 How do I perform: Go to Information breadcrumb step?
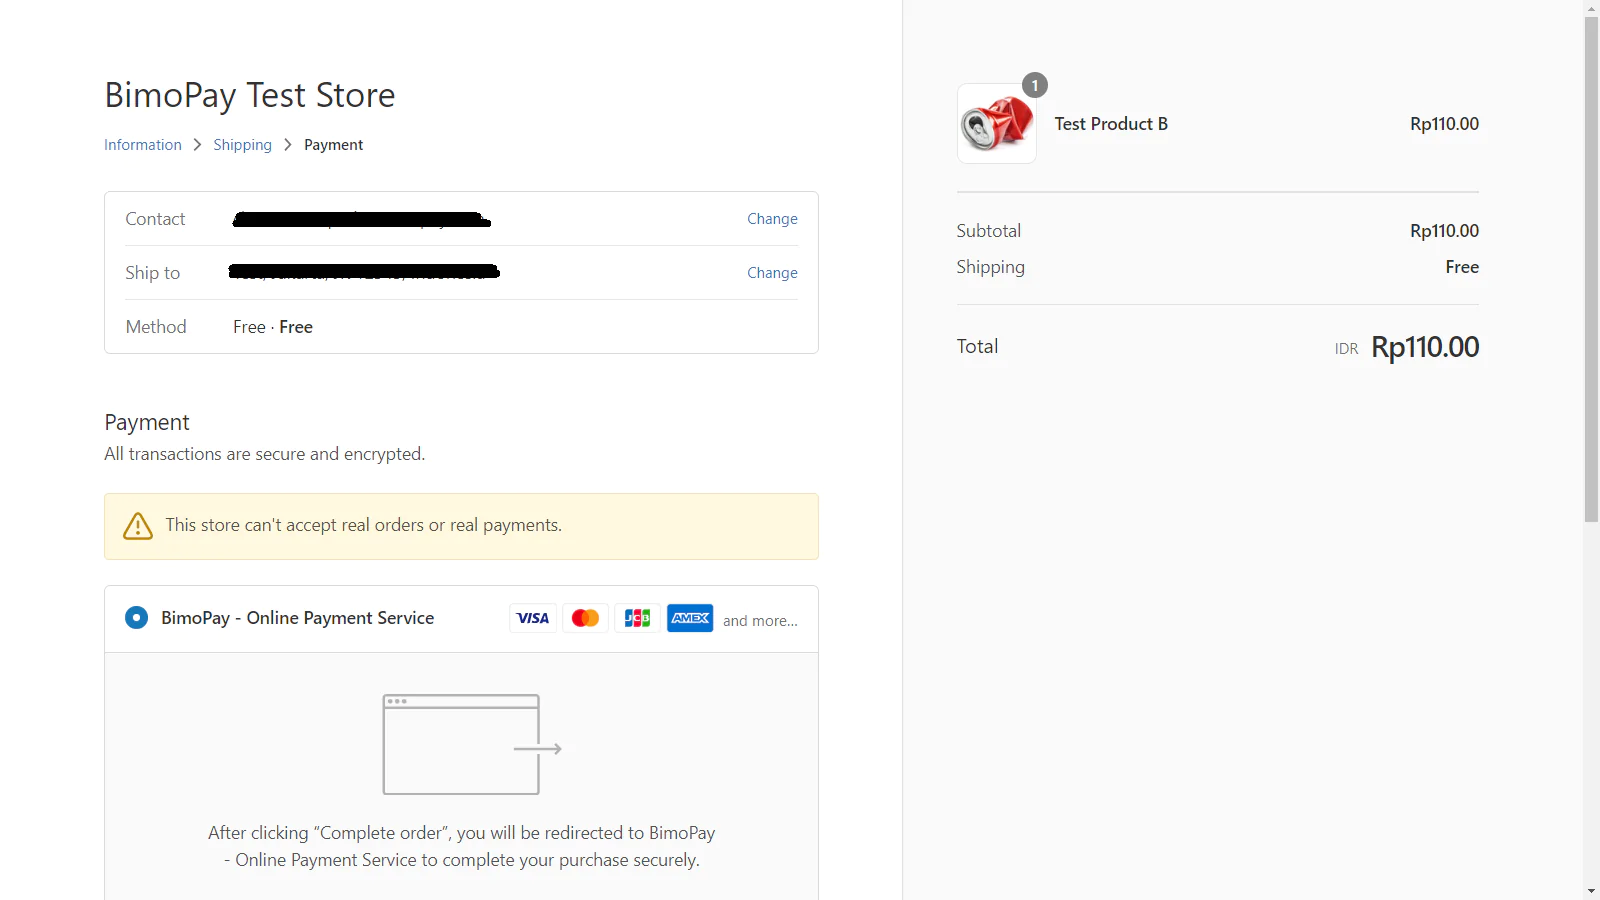[143, 145]
